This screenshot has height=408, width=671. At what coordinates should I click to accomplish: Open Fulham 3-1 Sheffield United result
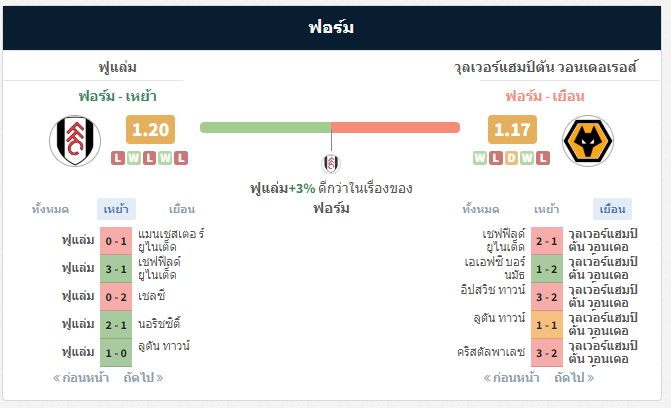coord(116,269)
